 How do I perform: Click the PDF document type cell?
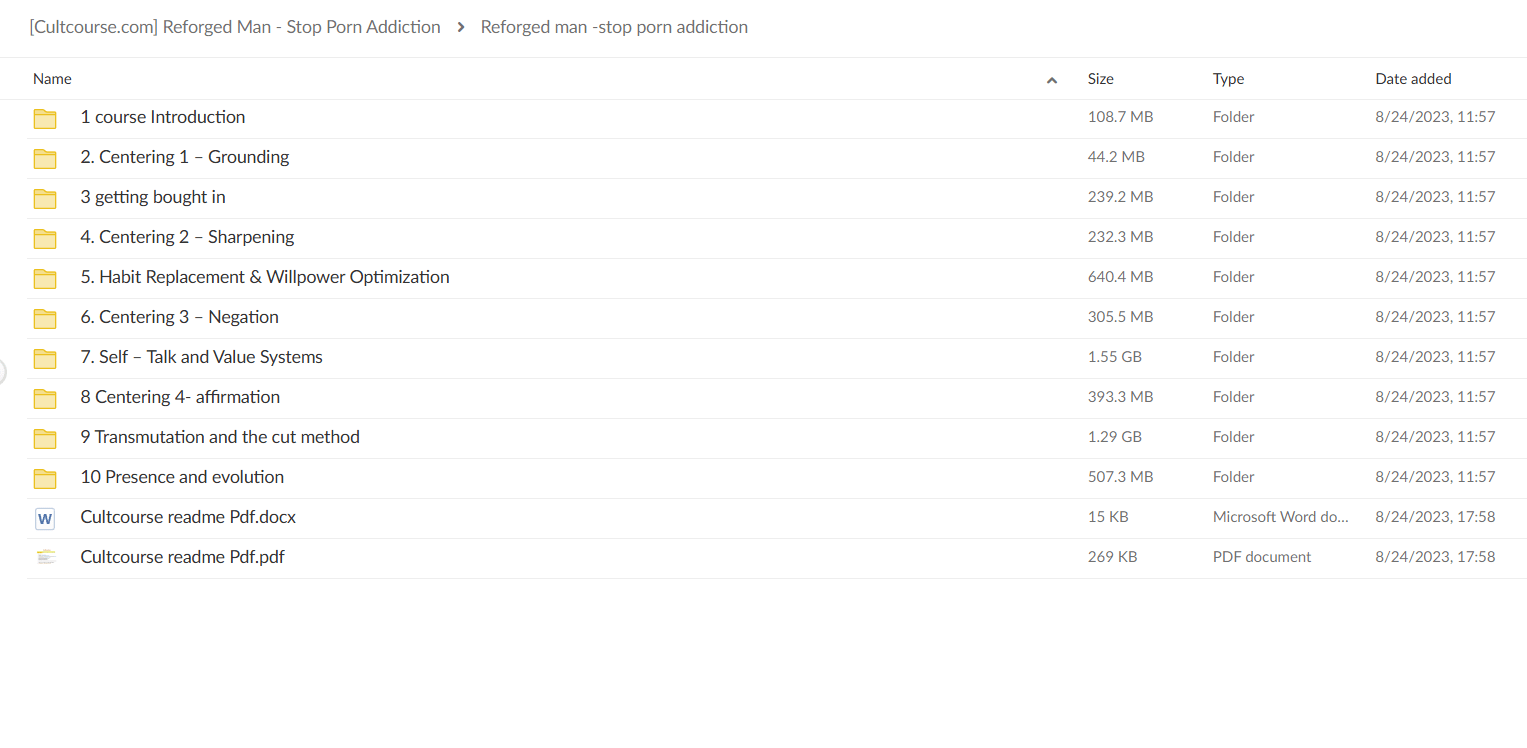[1262, 557]
